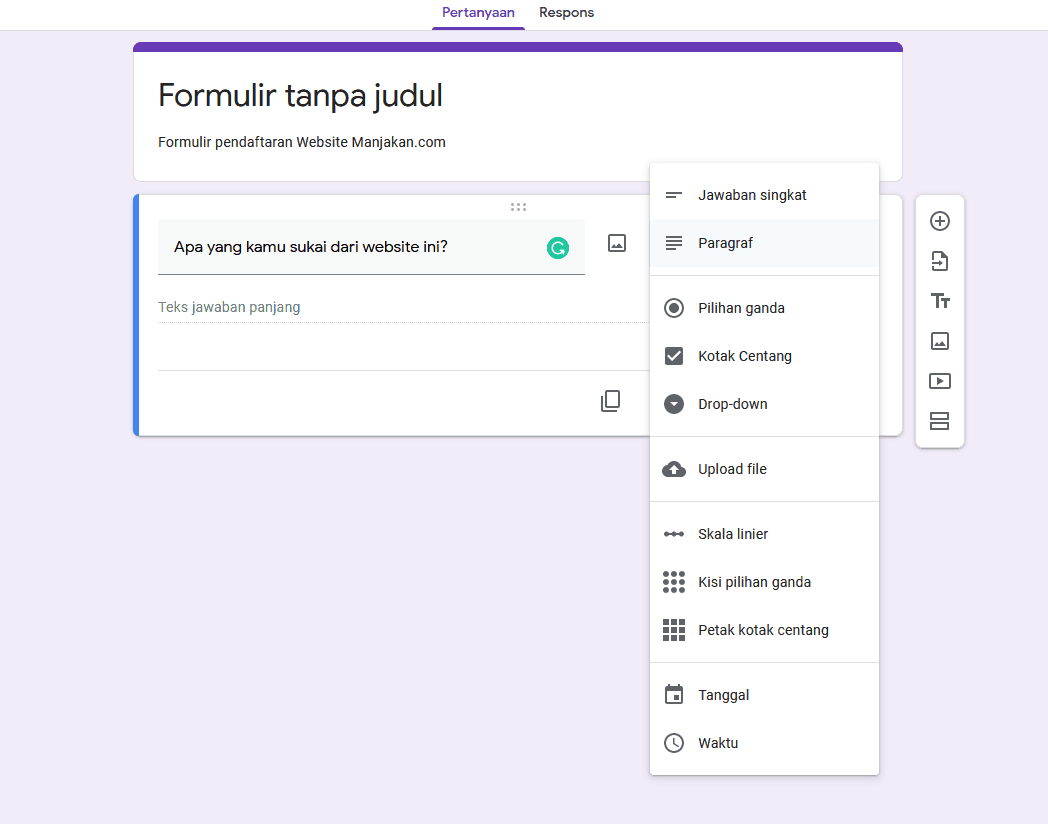Screen dimensions: 1048x824
Task: Click the Add title and description icon
Action: [940, 300]
